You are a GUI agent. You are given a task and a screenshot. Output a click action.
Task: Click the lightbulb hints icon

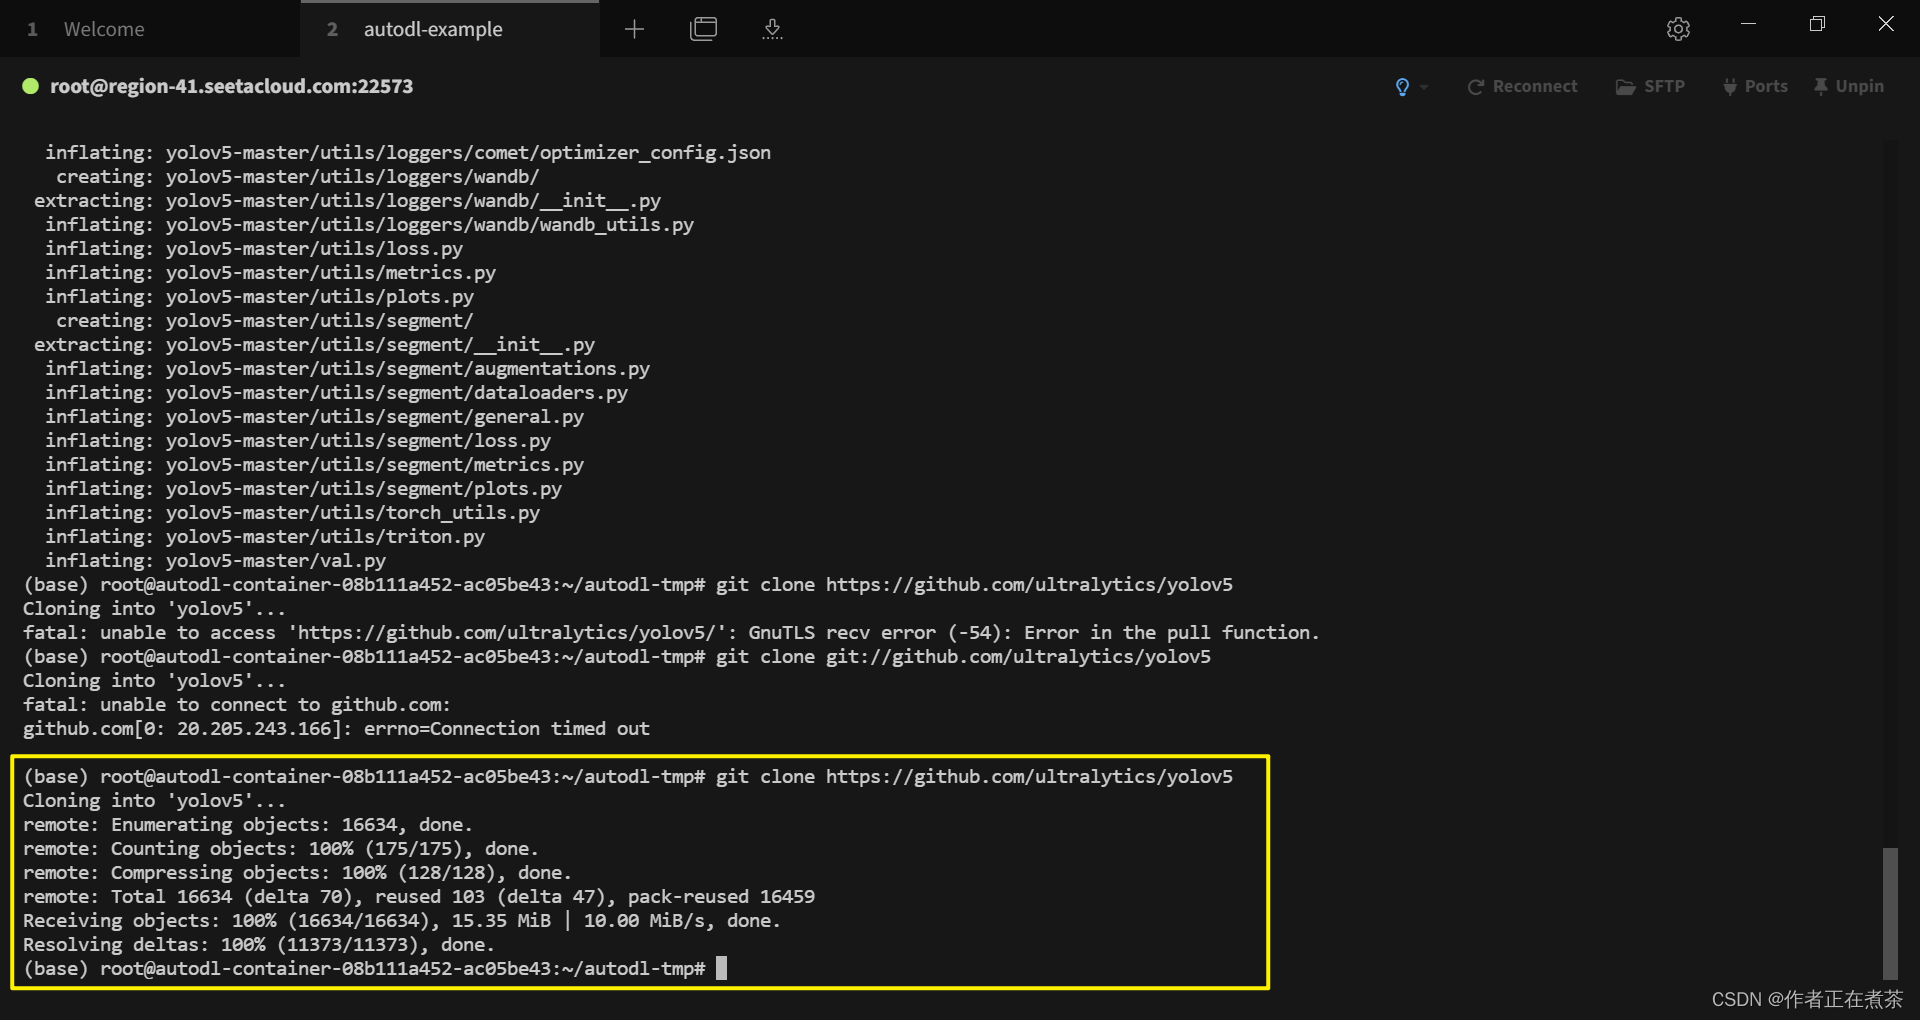[x=1402, y=87]
